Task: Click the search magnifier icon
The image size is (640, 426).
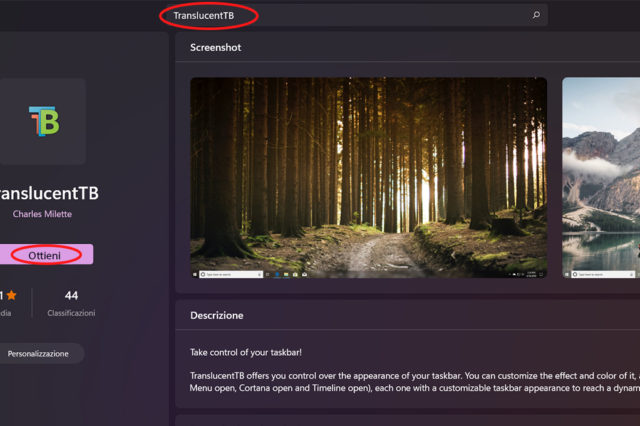Action: point(536,15)
